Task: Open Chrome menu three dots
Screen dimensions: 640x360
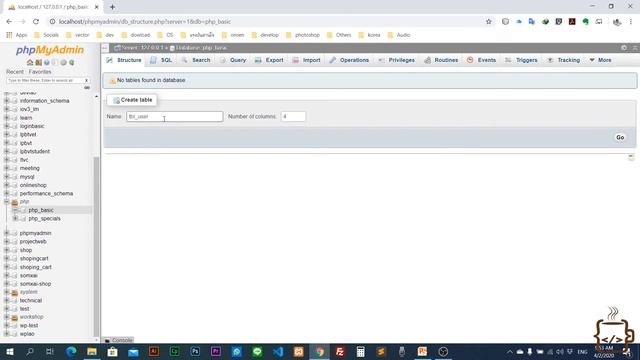Action: tap(631, 22)
